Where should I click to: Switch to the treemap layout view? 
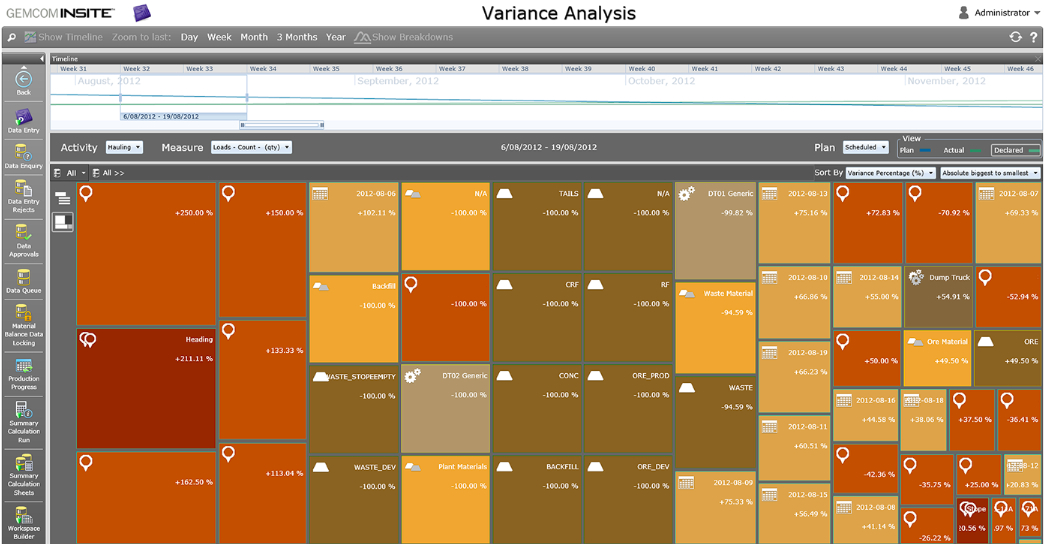point(62,221)
